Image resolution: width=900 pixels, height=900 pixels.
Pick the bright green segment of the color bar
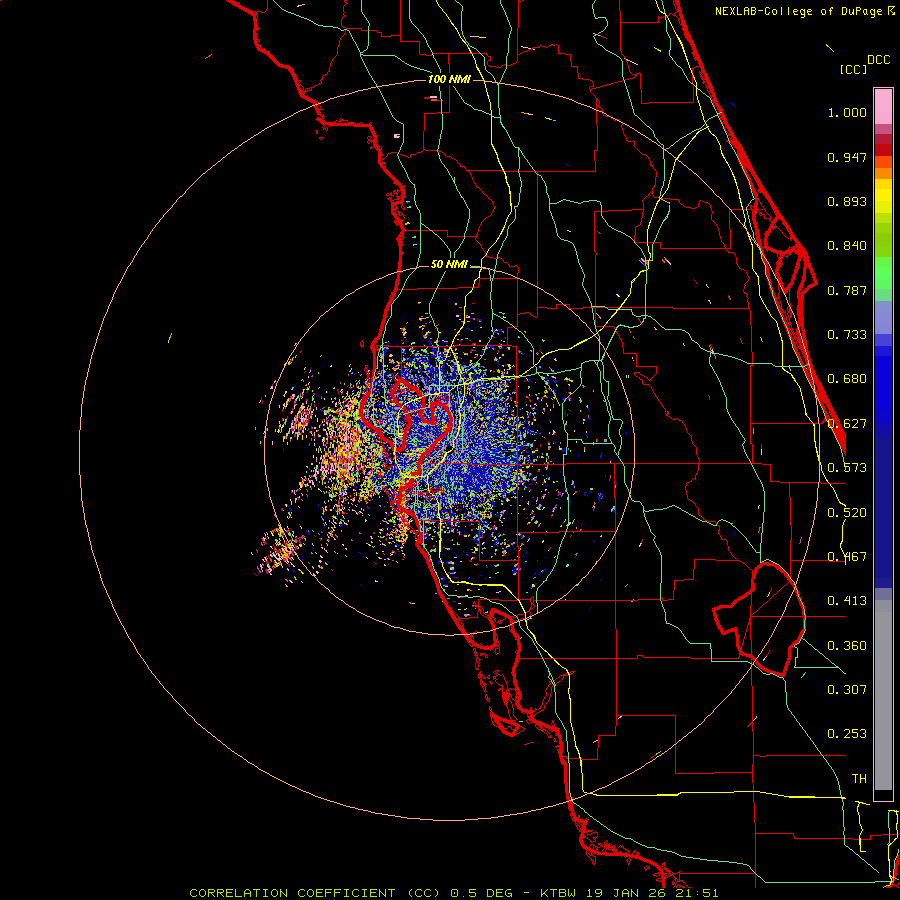coord(883,273)
